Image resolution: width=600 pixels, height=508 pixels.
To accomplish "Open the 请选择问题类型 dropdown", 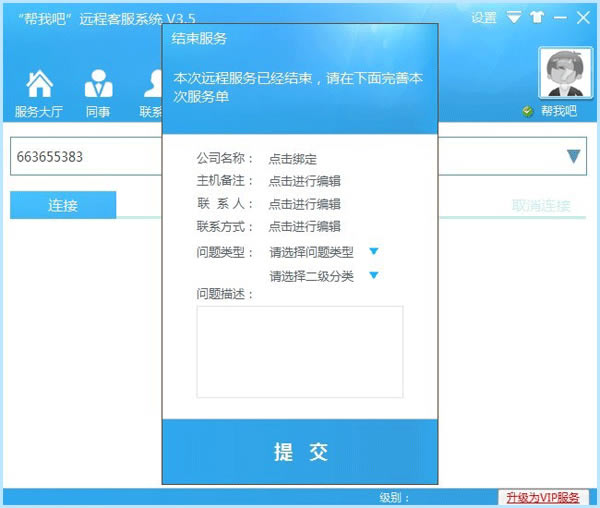I will tap(324, 252).
